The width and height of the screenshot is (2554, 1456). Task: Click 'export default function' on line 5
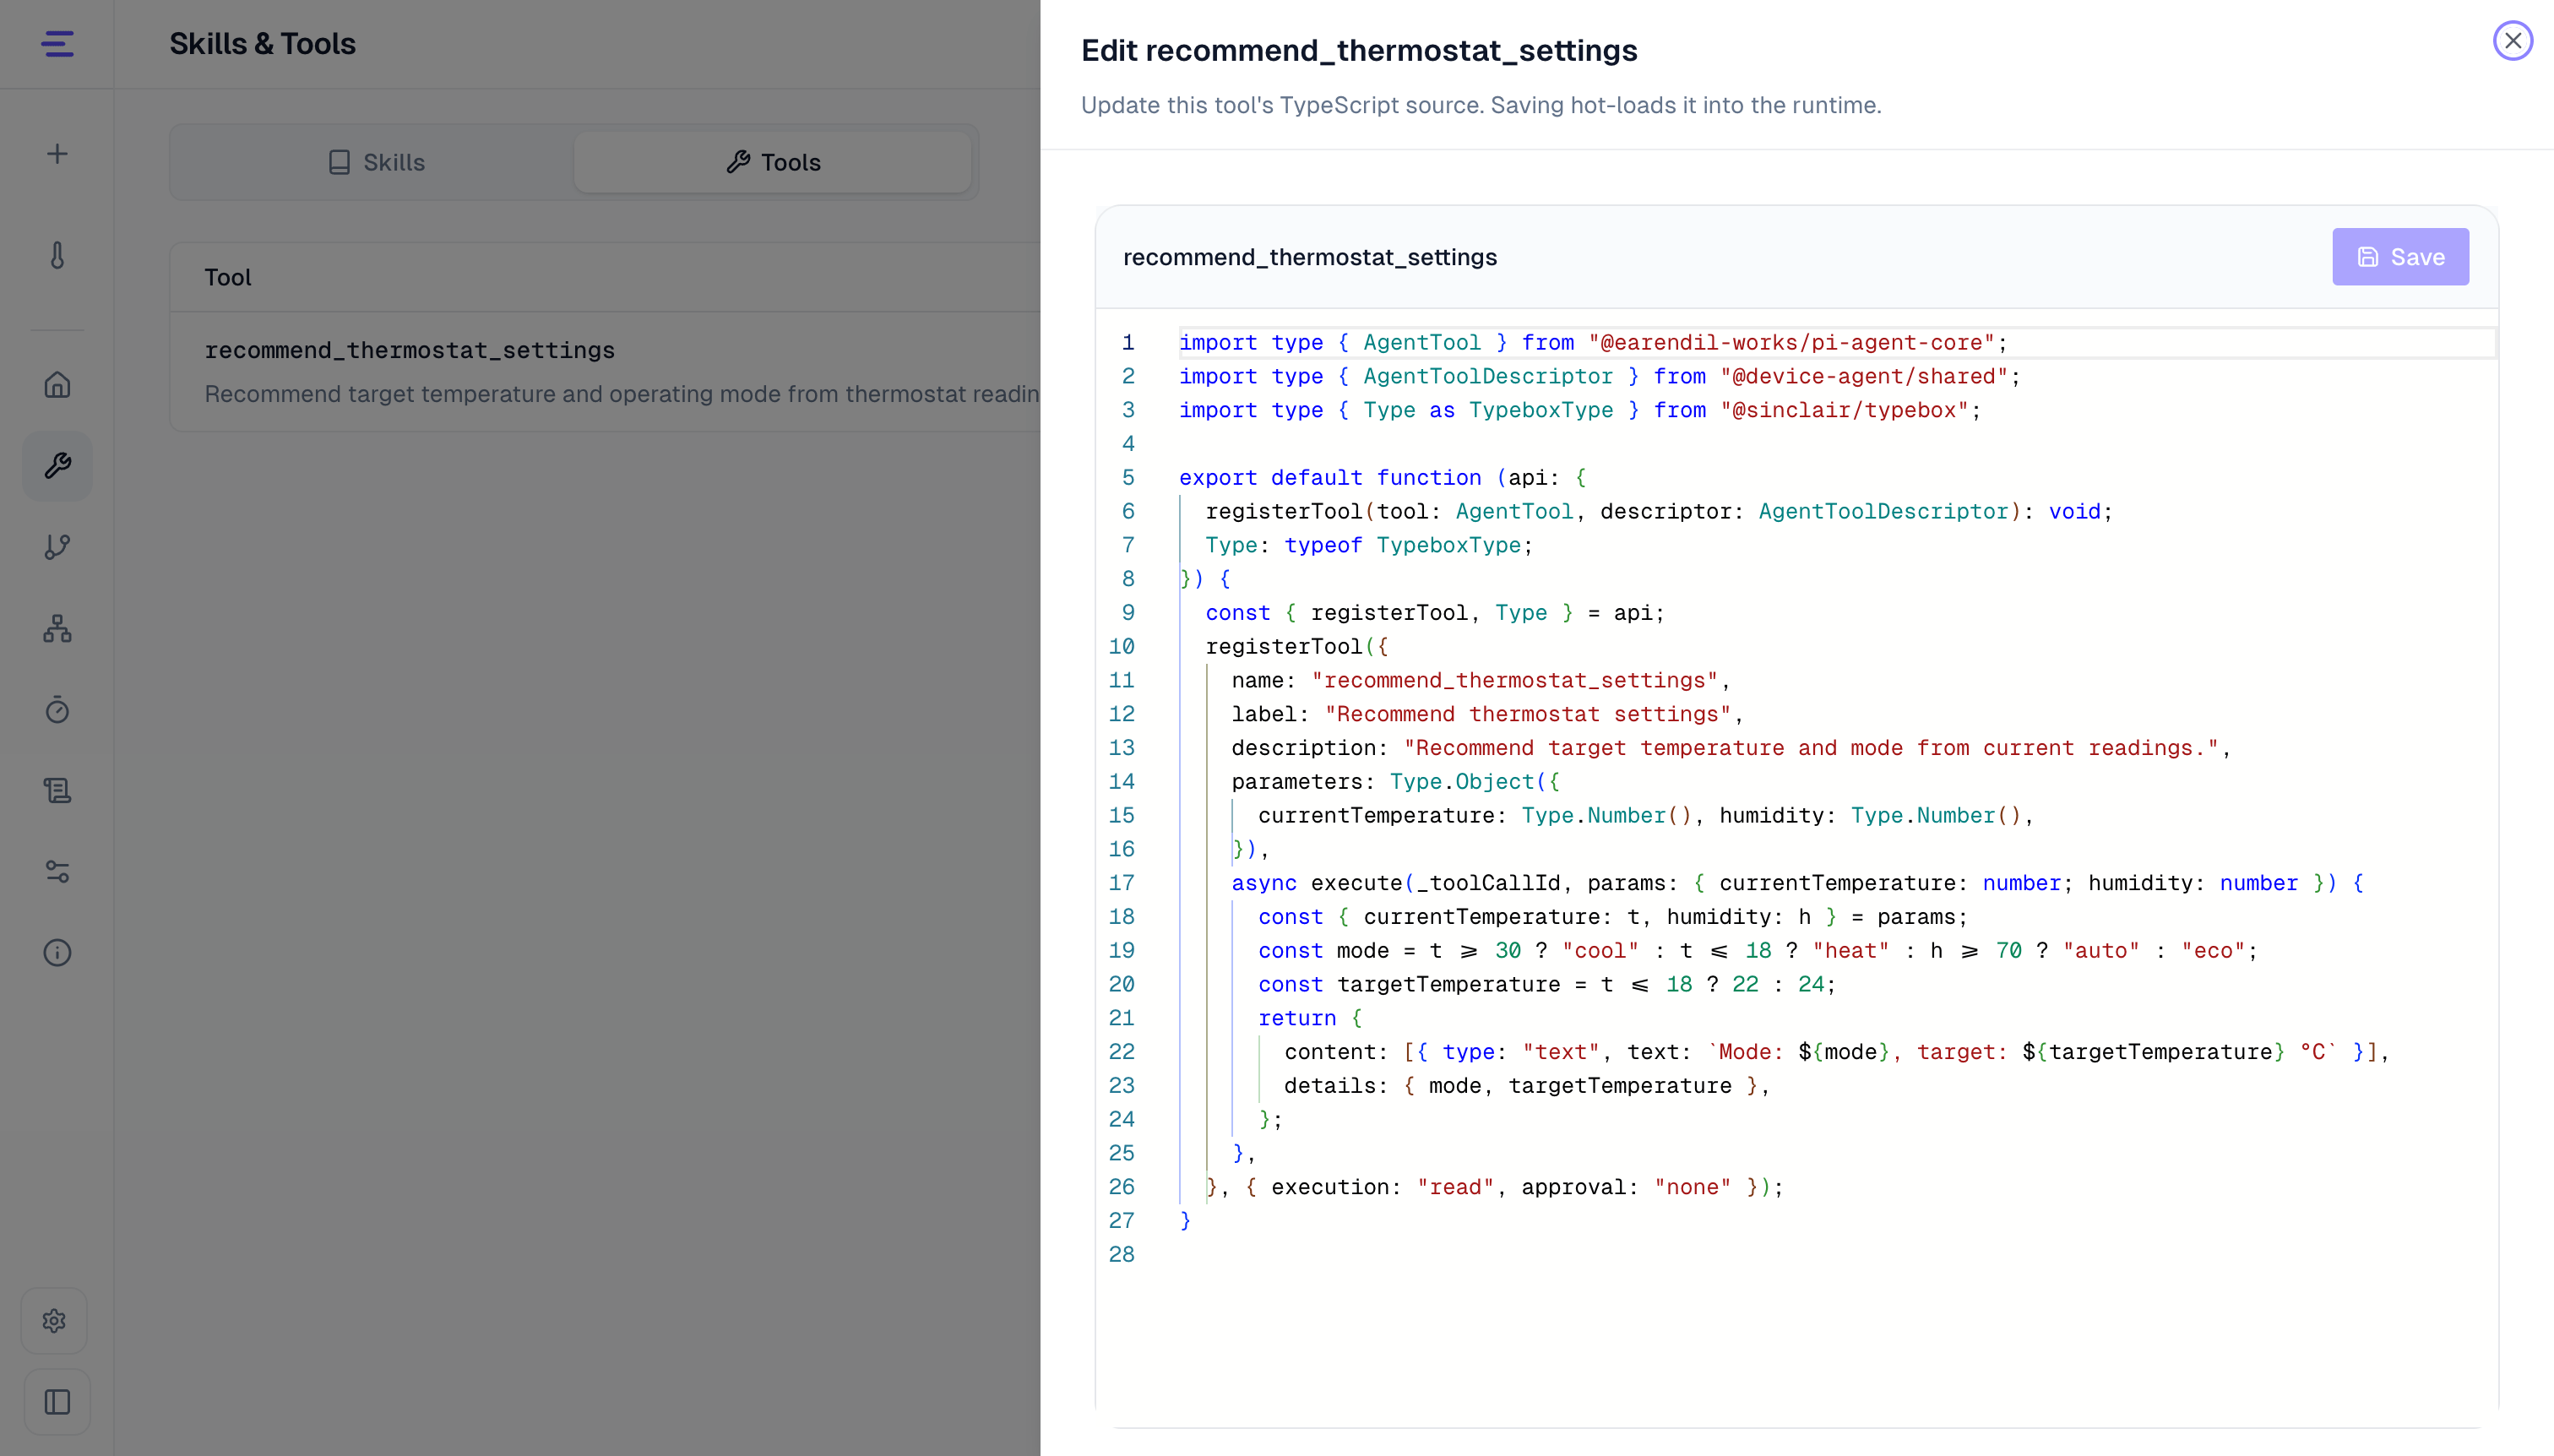(1330, 477)
